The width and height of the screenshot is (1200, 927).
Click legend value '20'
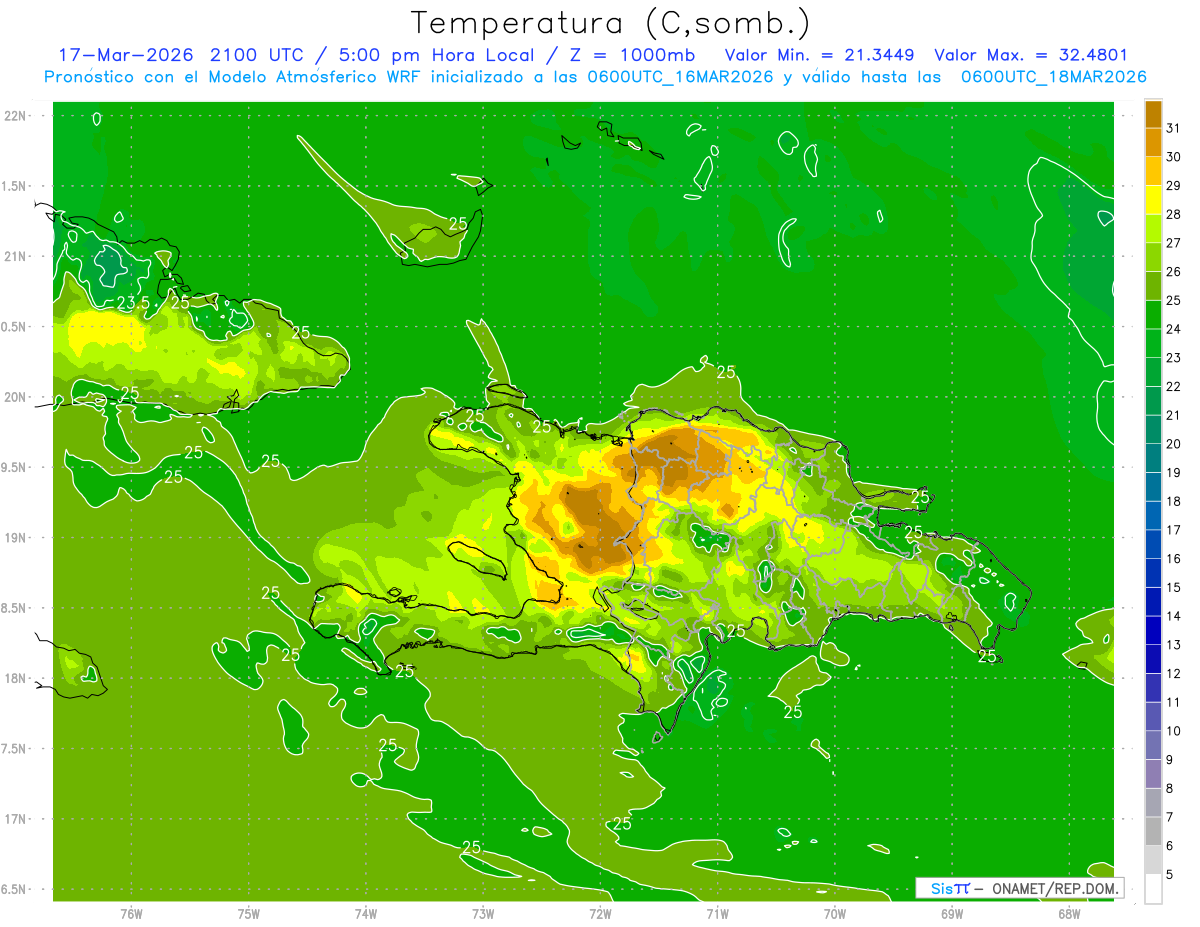point(1173,444)
